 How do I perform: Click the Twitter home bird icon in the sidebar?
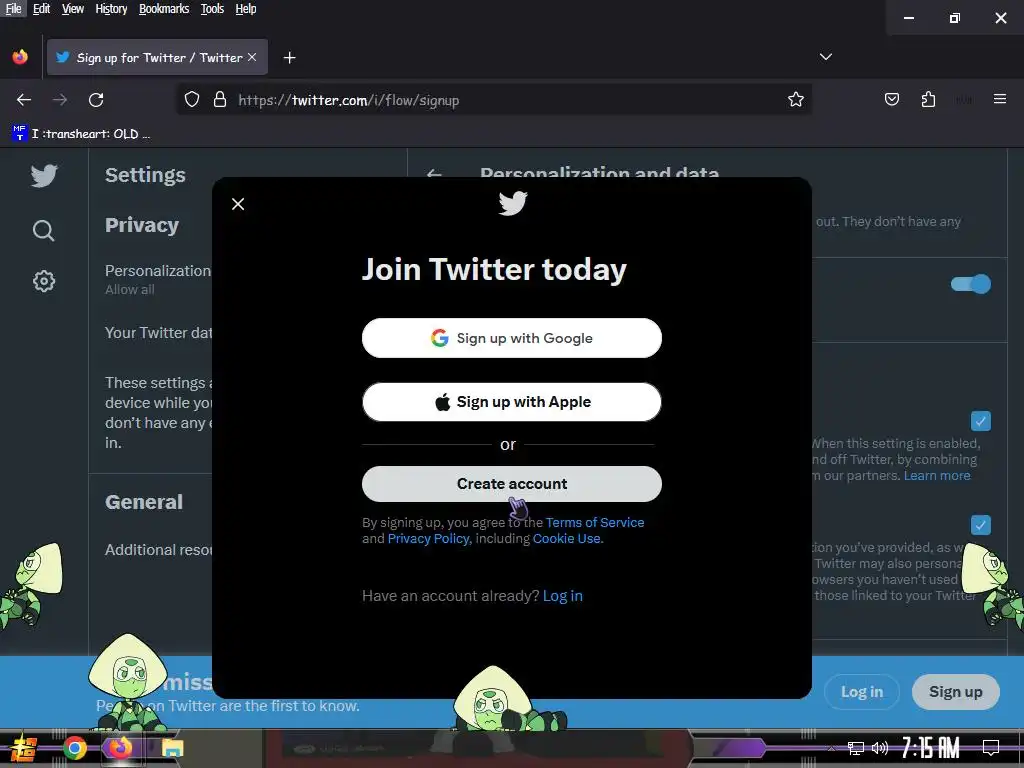coord(44,176)
